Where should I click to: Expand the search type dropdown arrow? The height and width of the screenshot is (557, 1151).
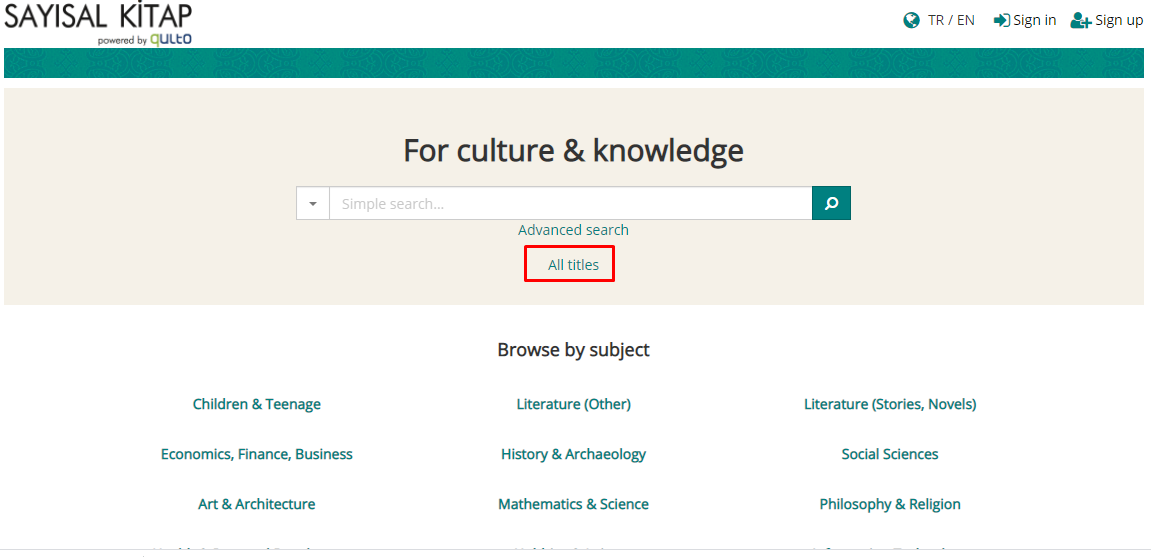313,203
